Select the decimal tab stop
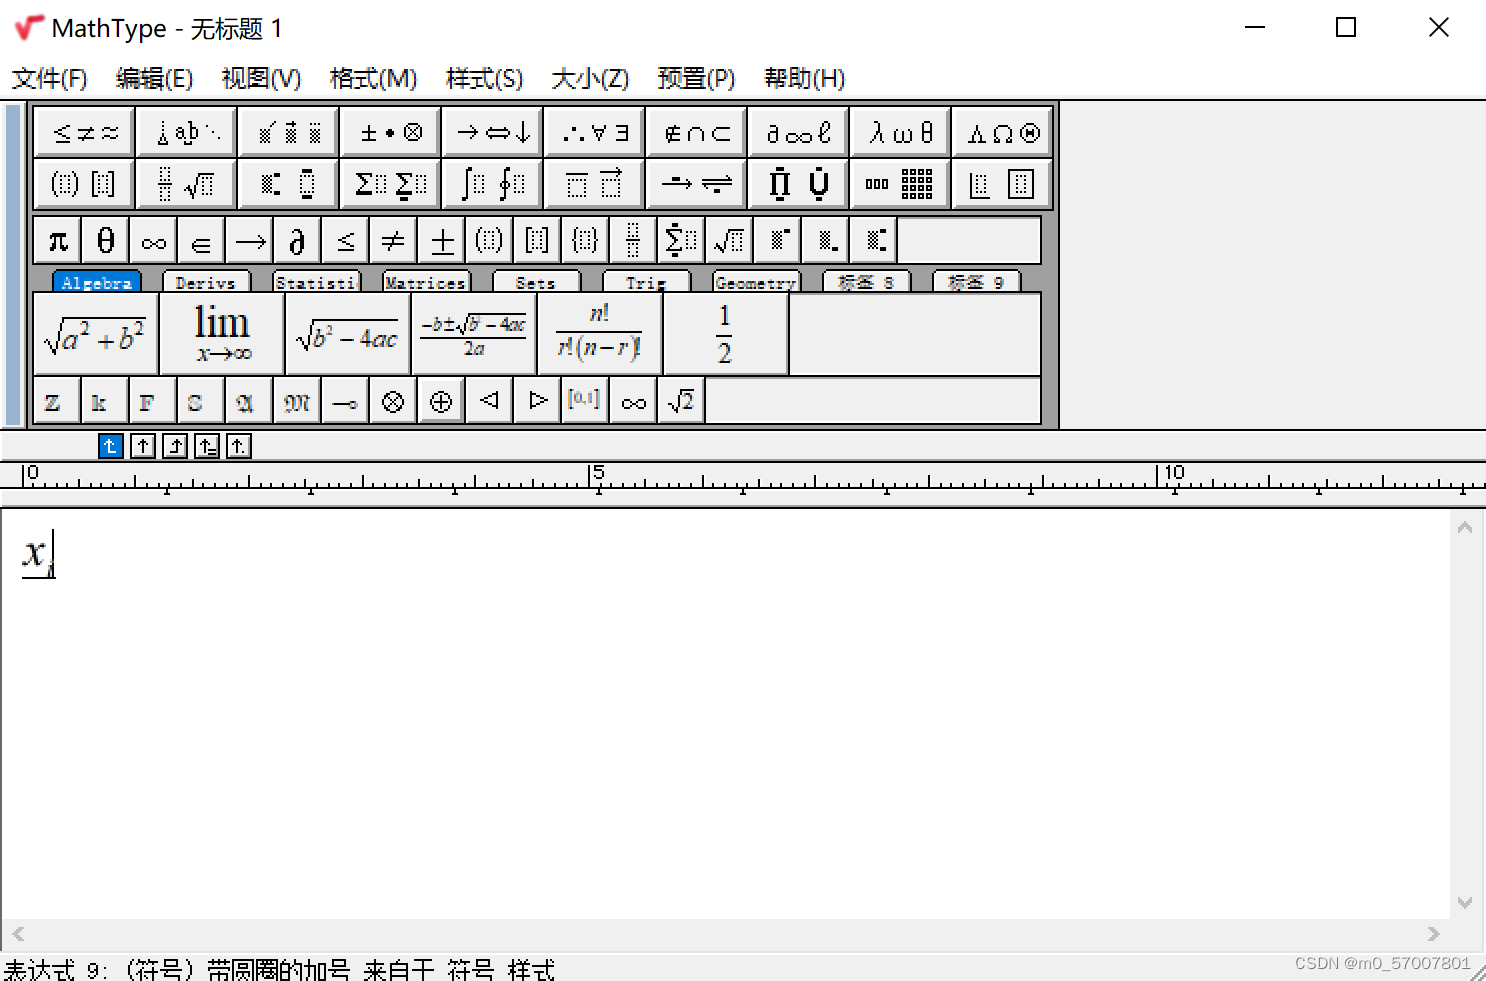This screenshot has height=981, width=1486. point(239,446)
